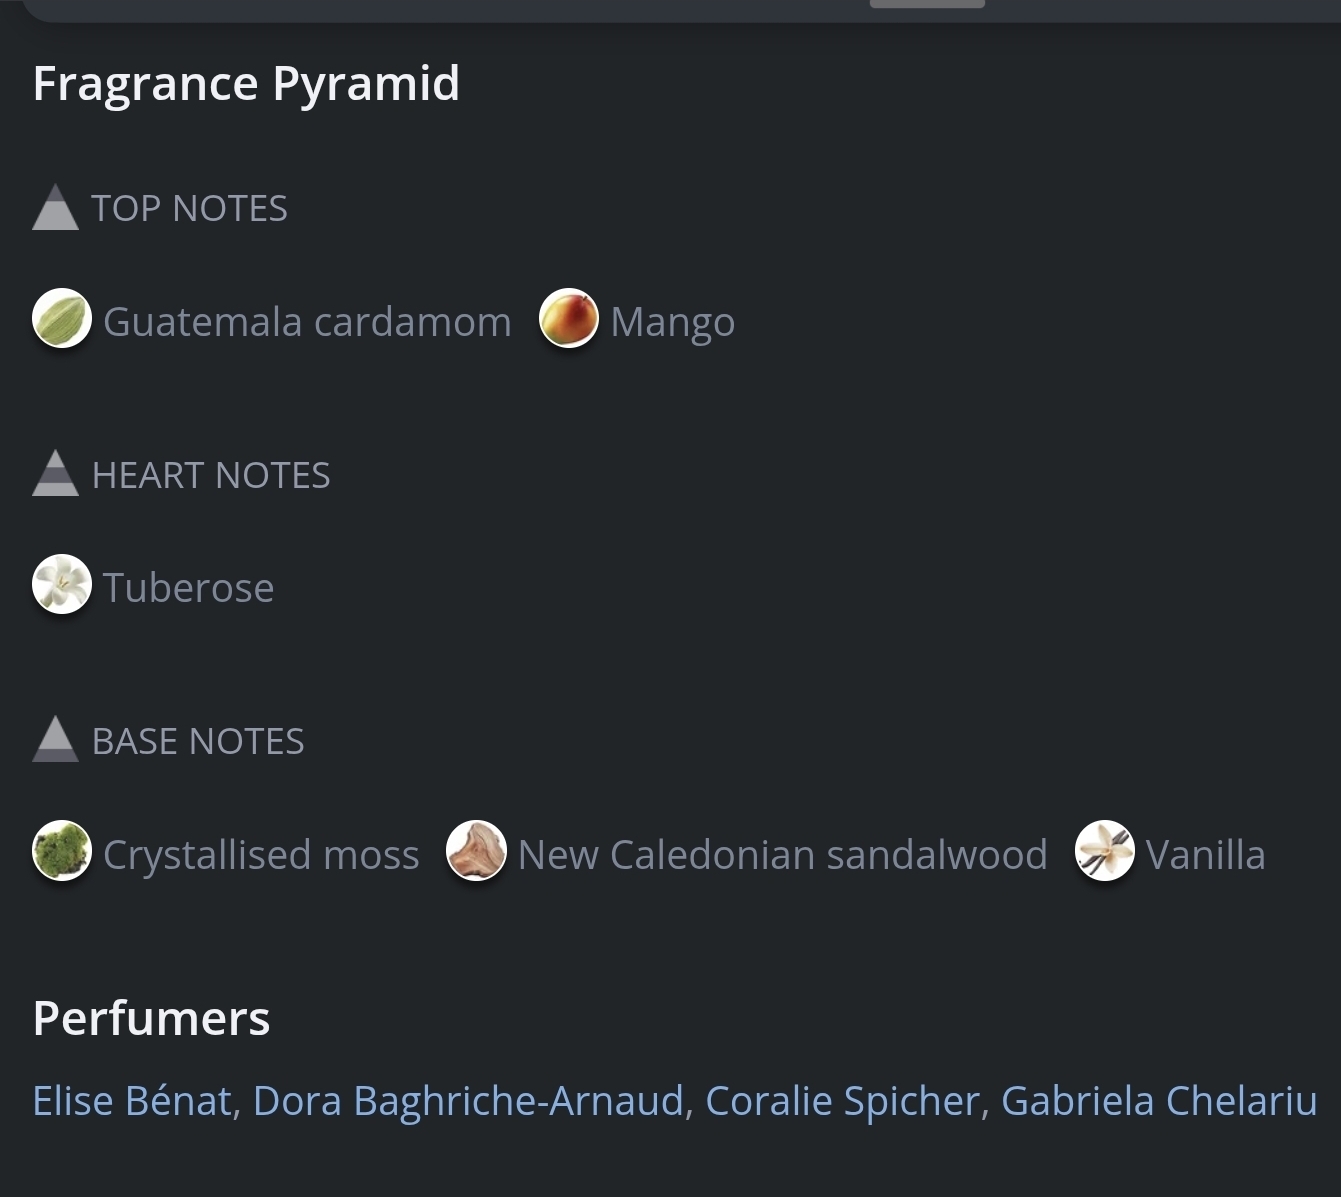Click the Fragrance Pyramid heading
This screenshot has height=1197, width=1341.
tap(246, 83)
